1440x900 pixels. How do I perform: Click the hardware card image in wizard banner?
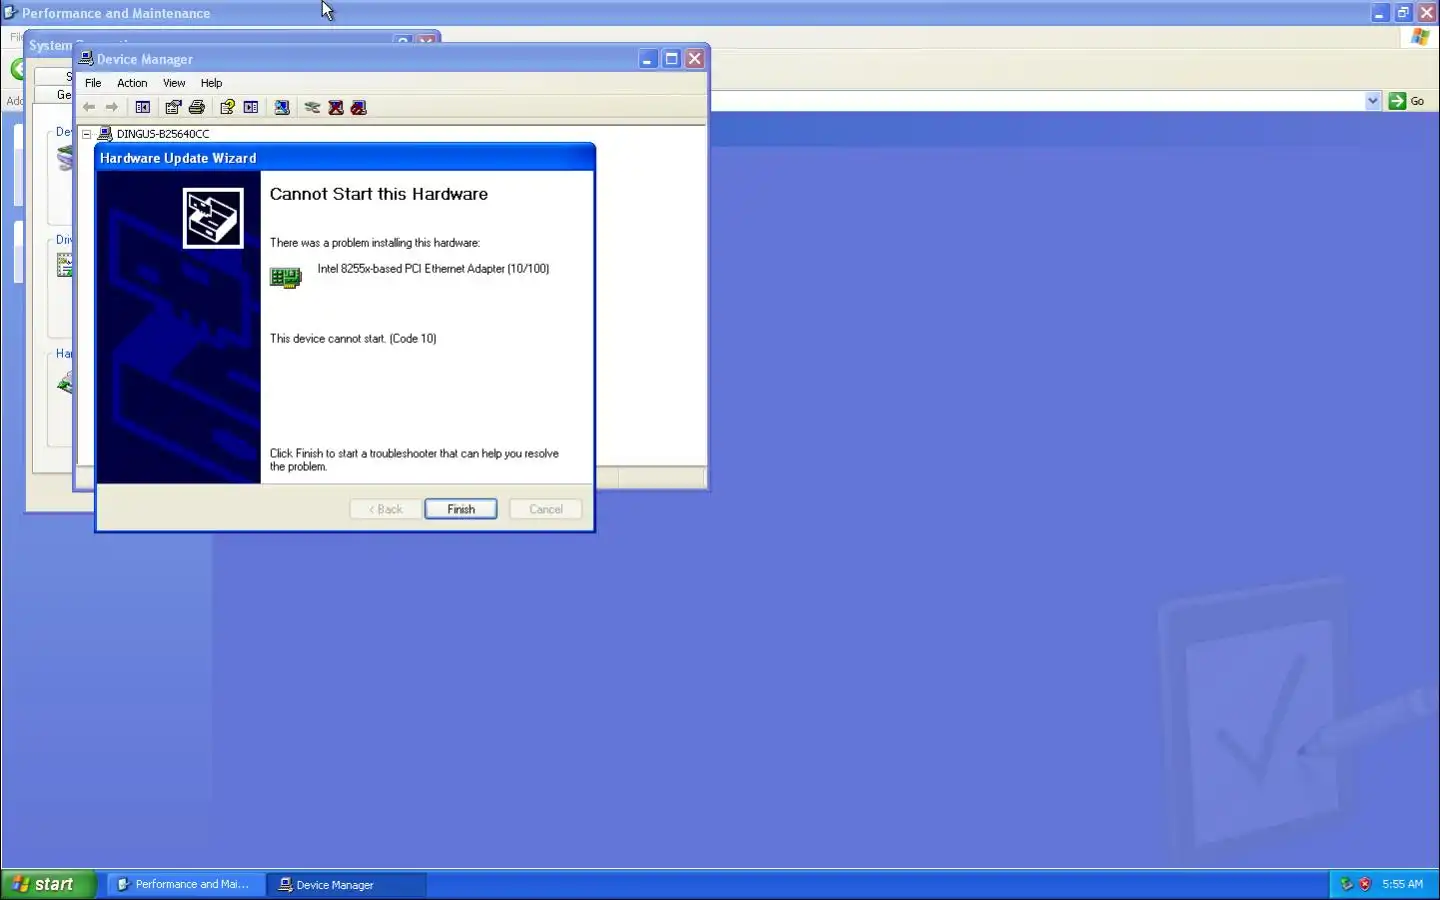213,218
